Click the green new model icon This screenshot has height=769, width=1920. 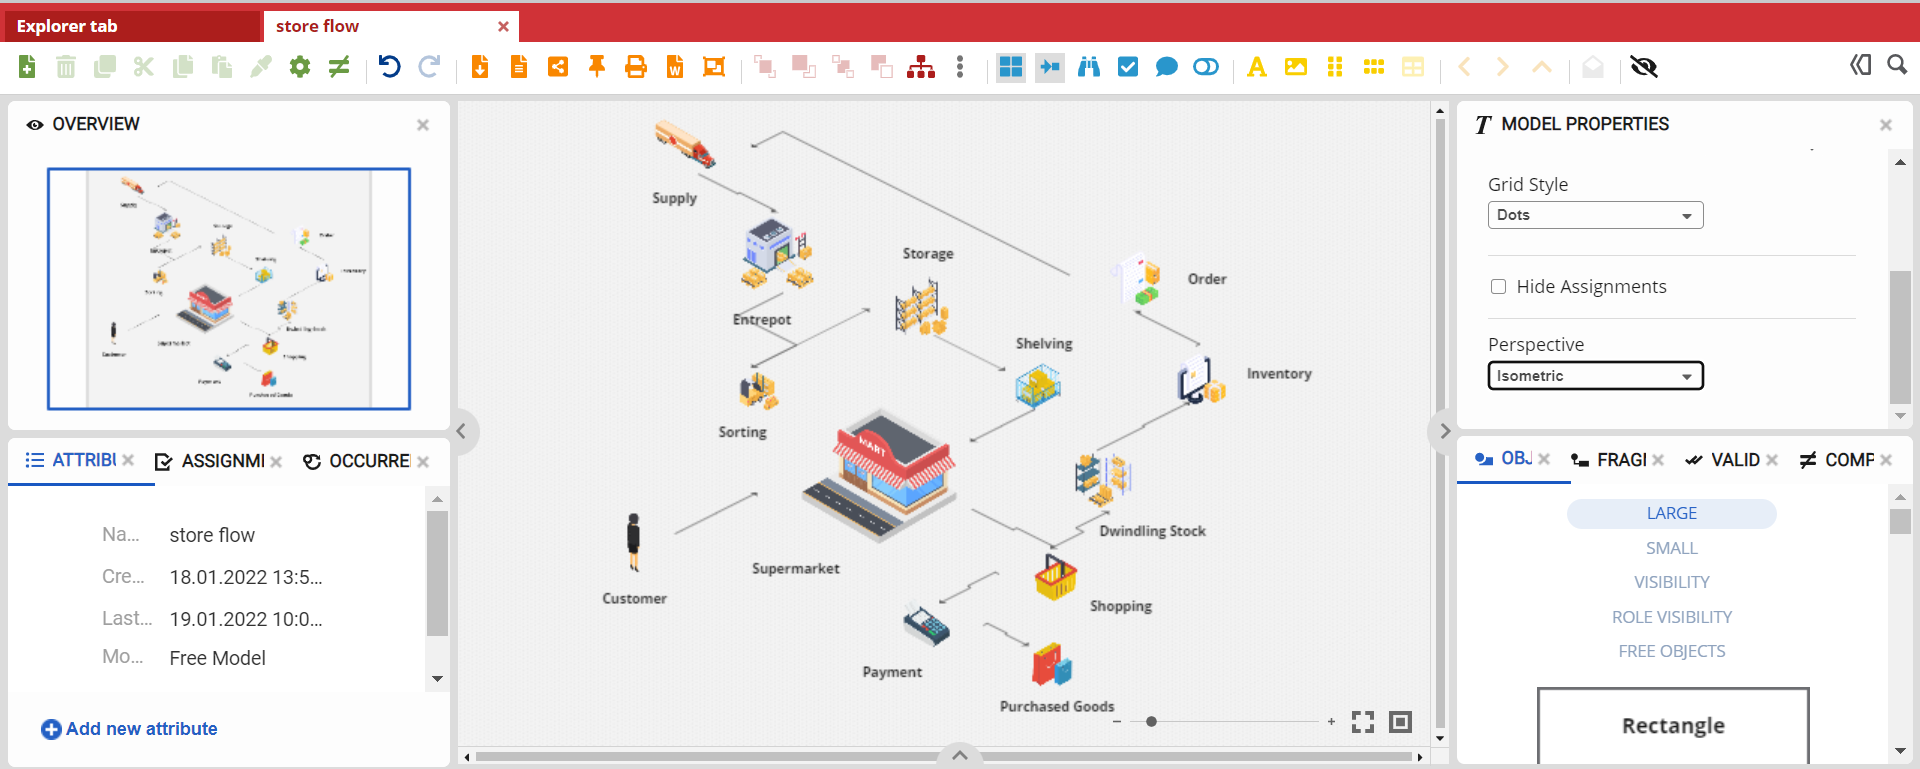pos(27,67)
